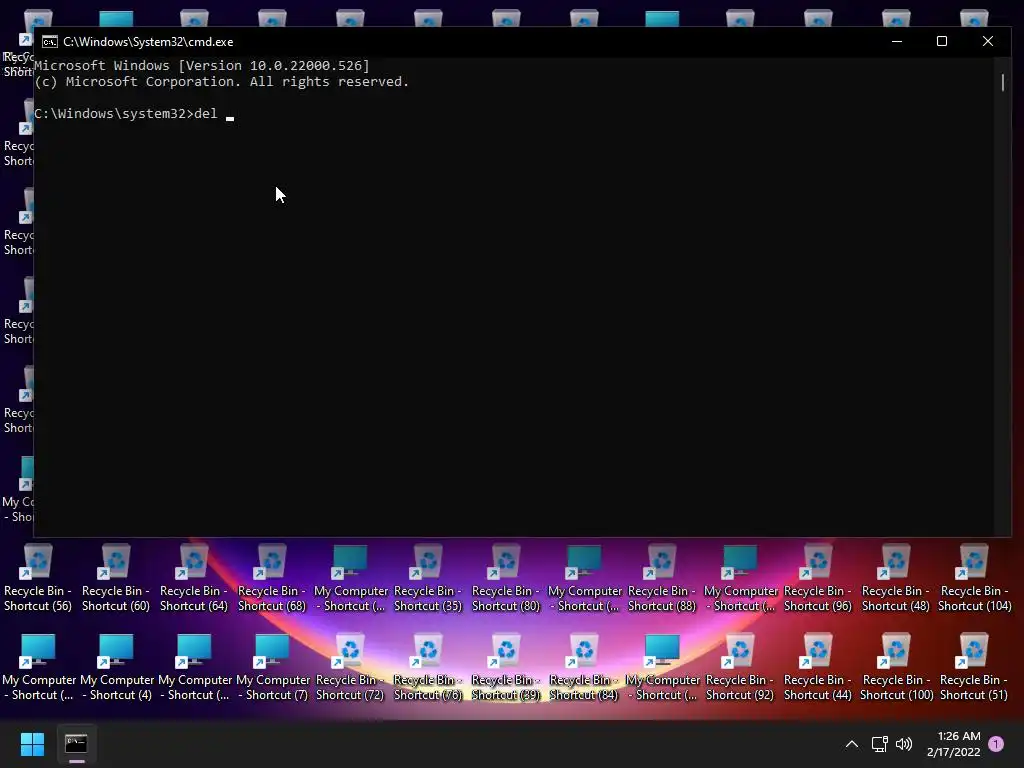Click Recycle Bin - Shortcut (100) icon
Image resolution: width=1024 pixels, height=768 pixels.
(896, 667)
